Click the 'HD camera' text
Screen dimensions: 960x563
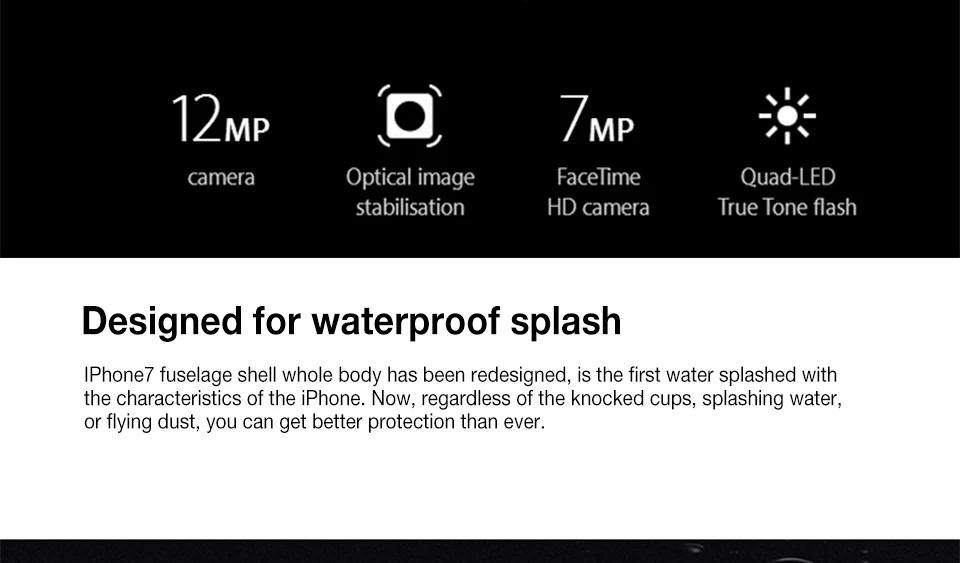598,207
